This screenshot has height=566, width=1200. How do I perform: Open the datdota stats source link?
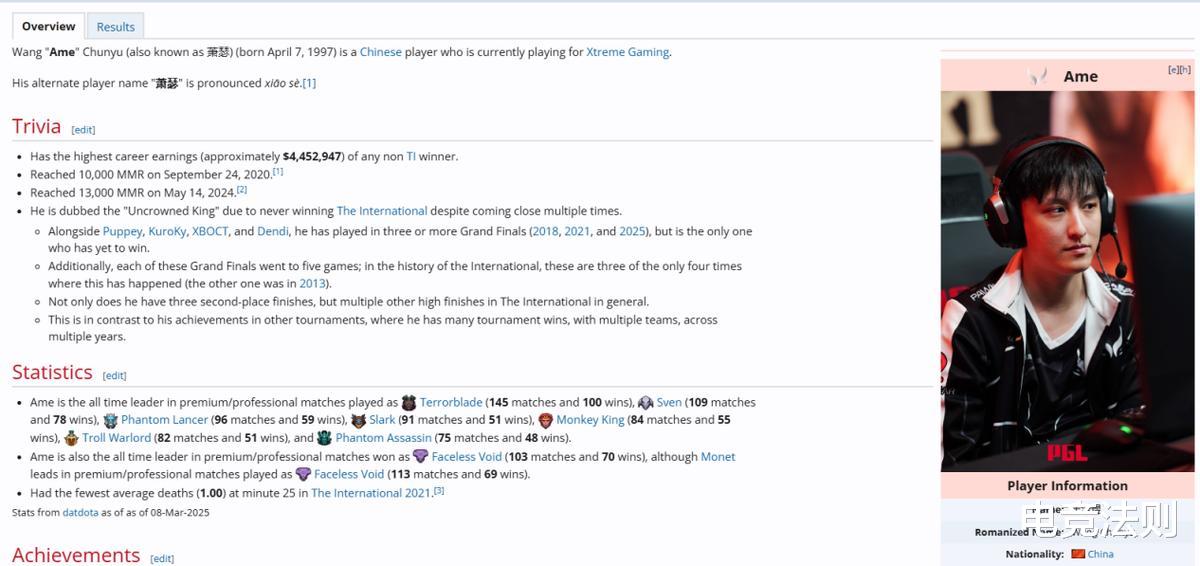point(79,512)
